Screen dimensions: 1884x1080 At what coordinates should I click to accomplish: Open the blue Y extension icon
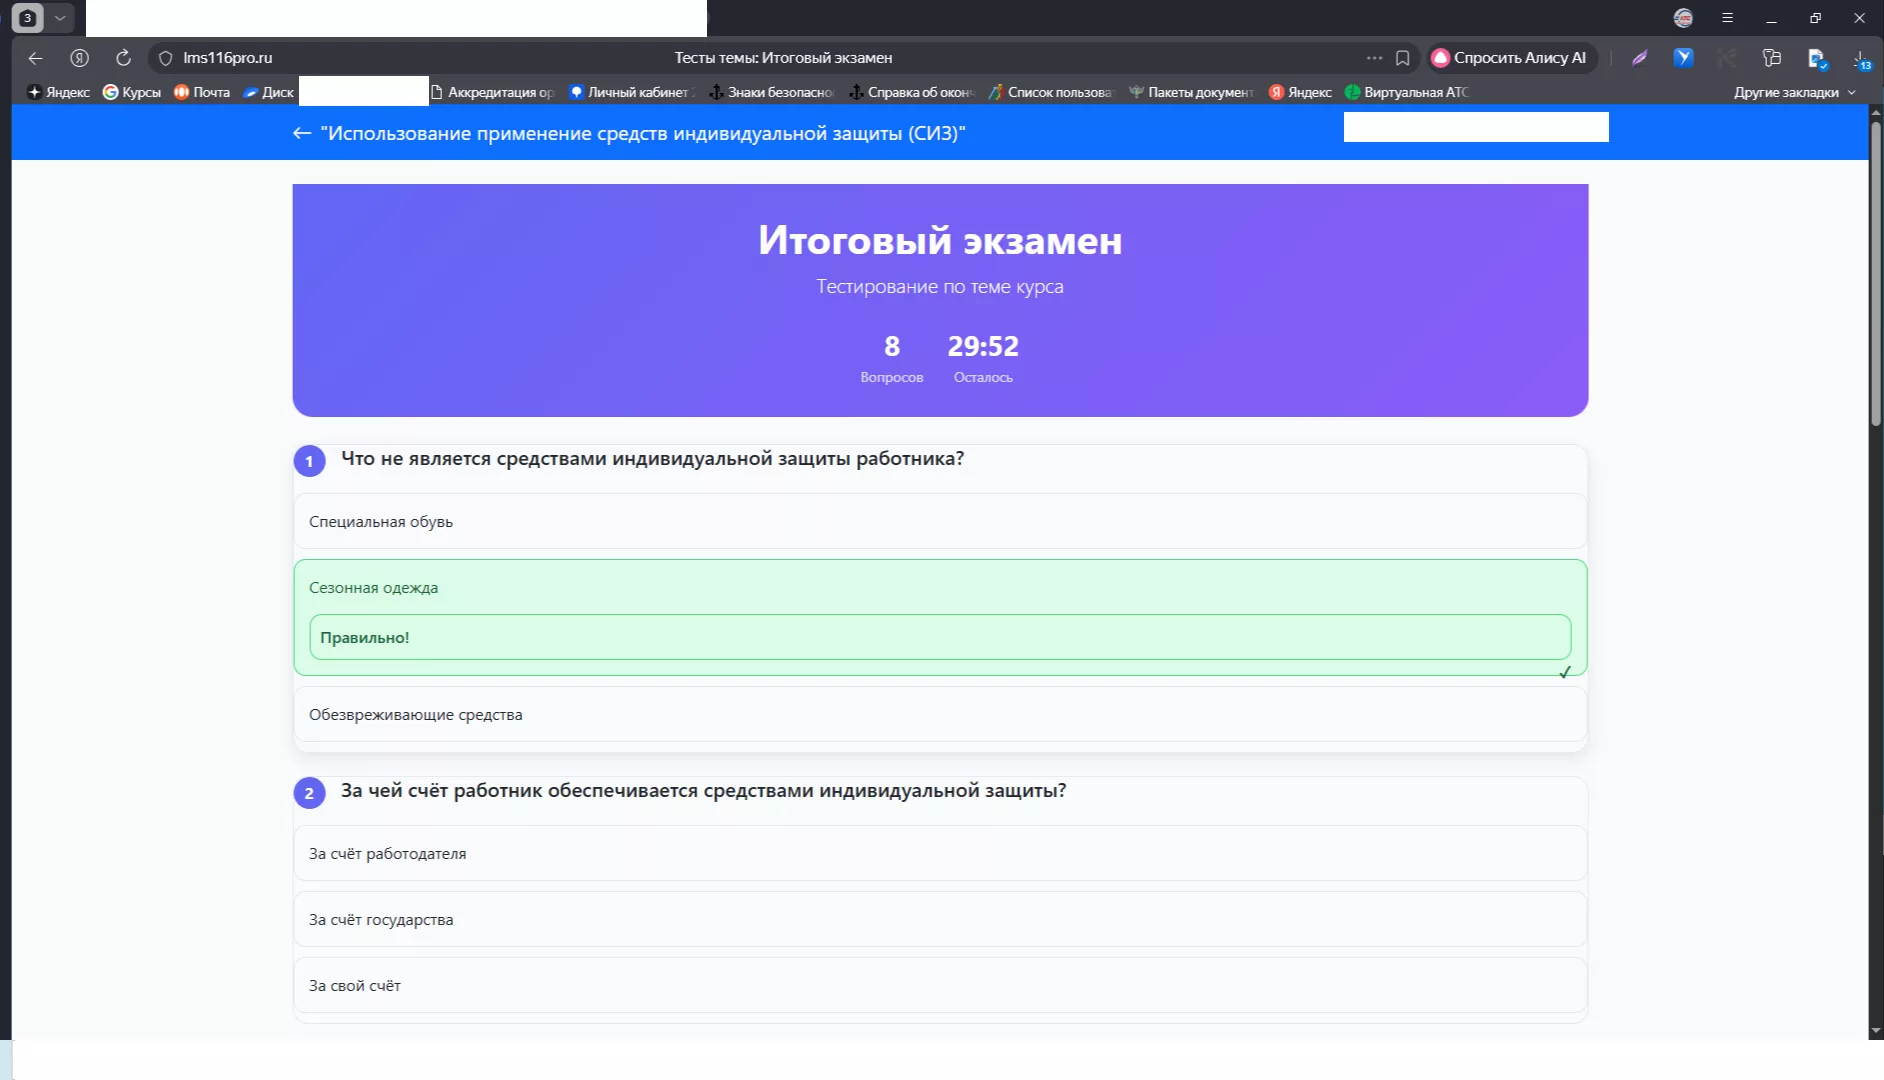click(x=1684, y=58)
